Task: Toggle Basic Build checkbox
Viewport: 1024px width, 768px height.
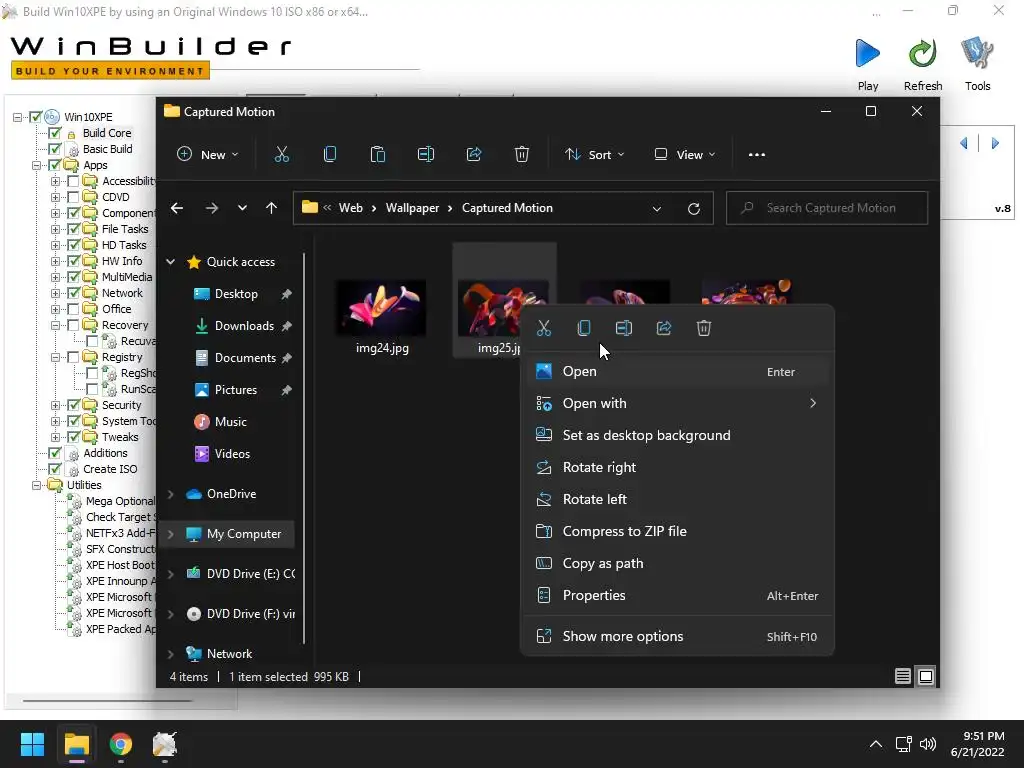Action: 55,149
